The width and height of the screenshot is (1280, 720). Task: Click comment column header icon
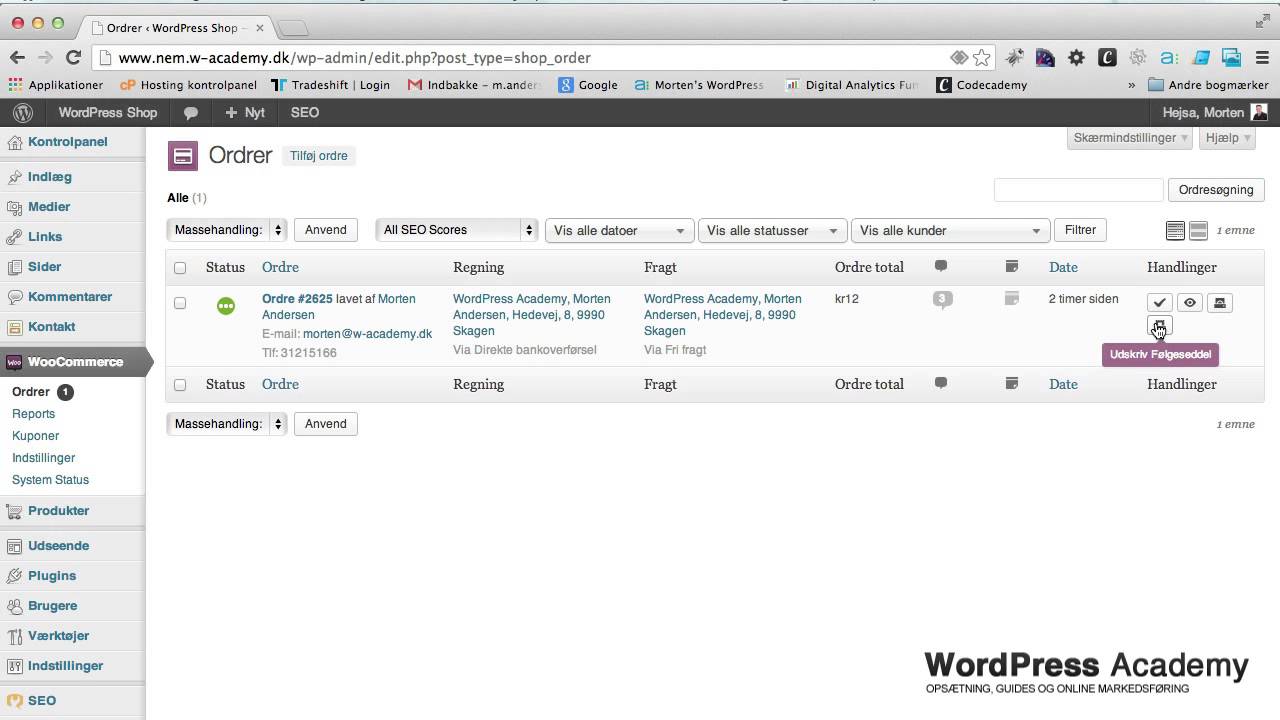941,267
